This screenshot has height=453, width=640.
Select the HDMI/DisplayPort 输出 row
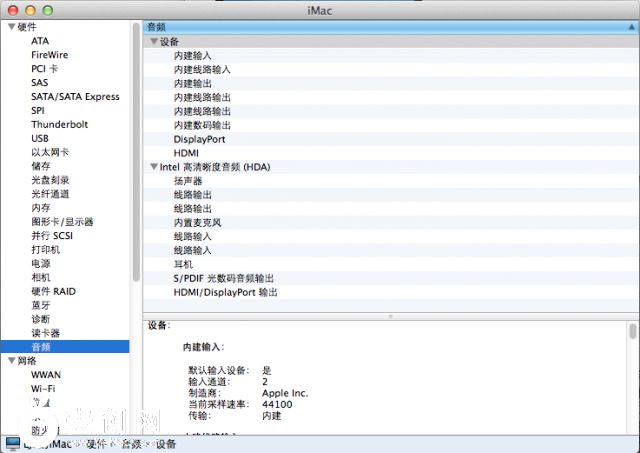225,293
